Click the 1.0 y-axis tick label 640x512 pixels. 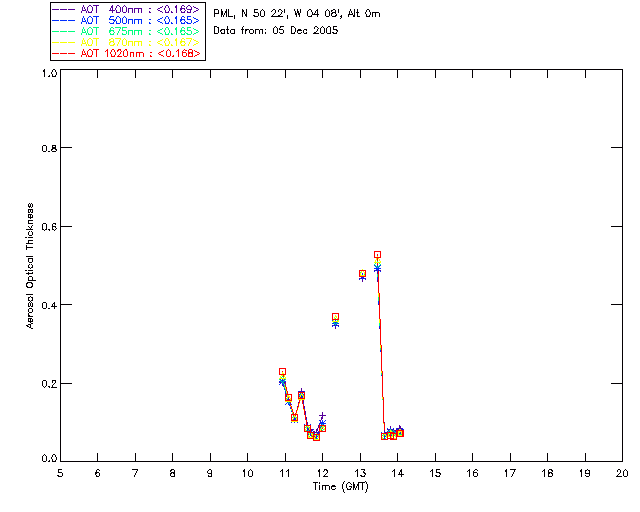point(49,73)
